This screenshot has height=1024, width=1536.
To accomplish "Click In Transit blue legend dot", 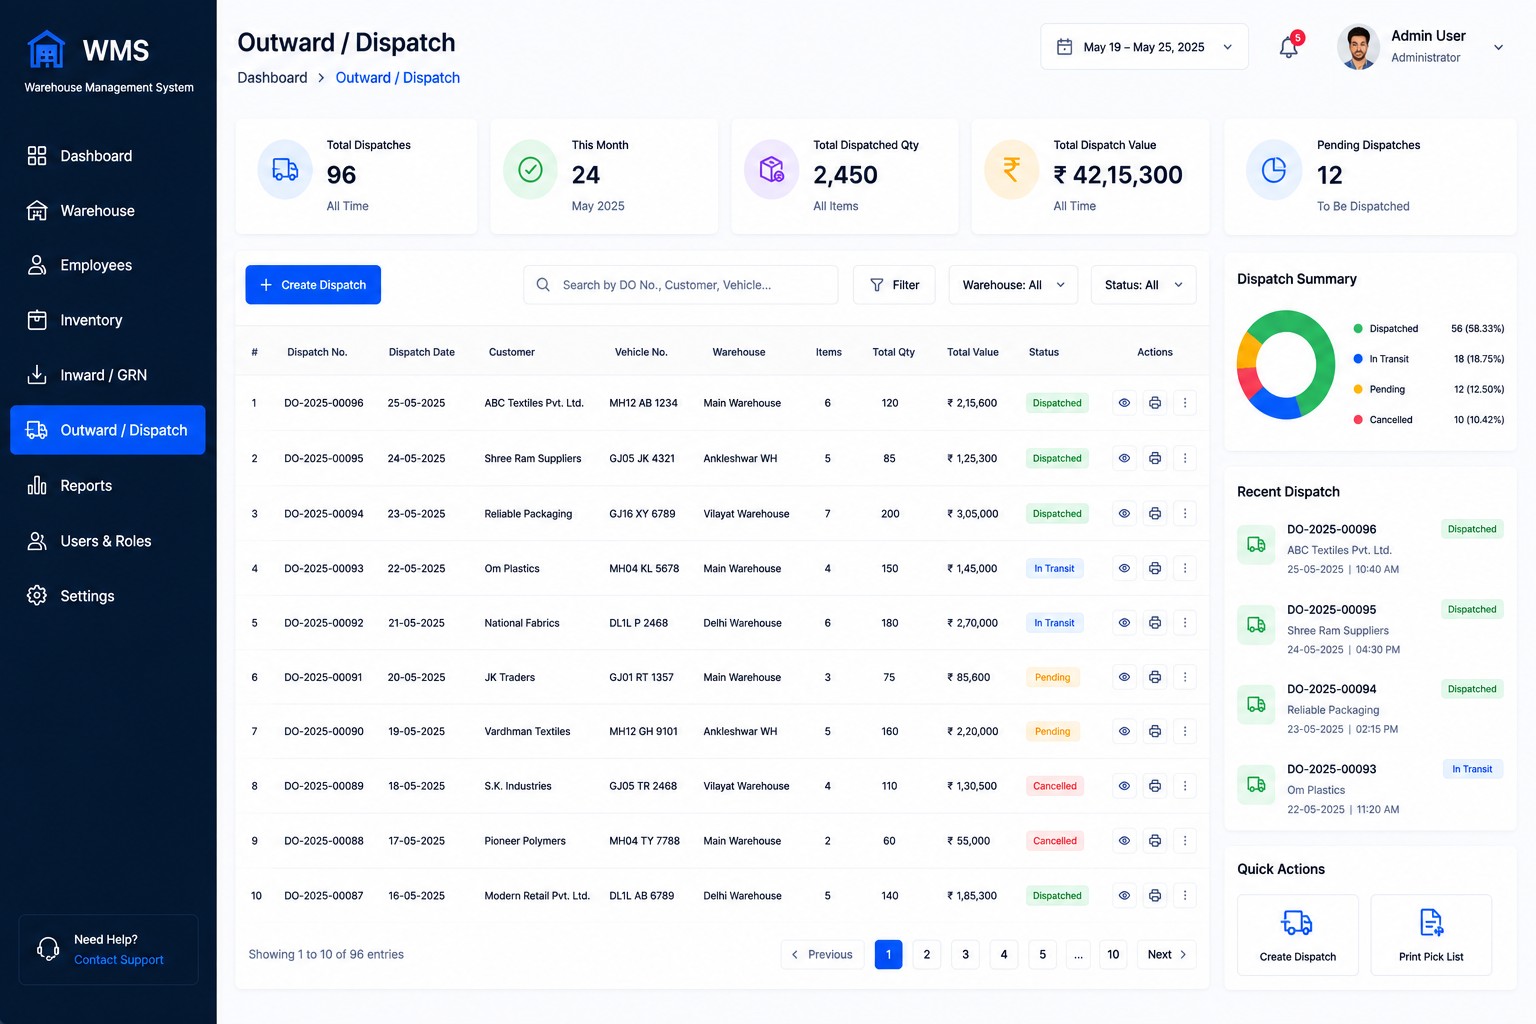I will point(1358,359).
